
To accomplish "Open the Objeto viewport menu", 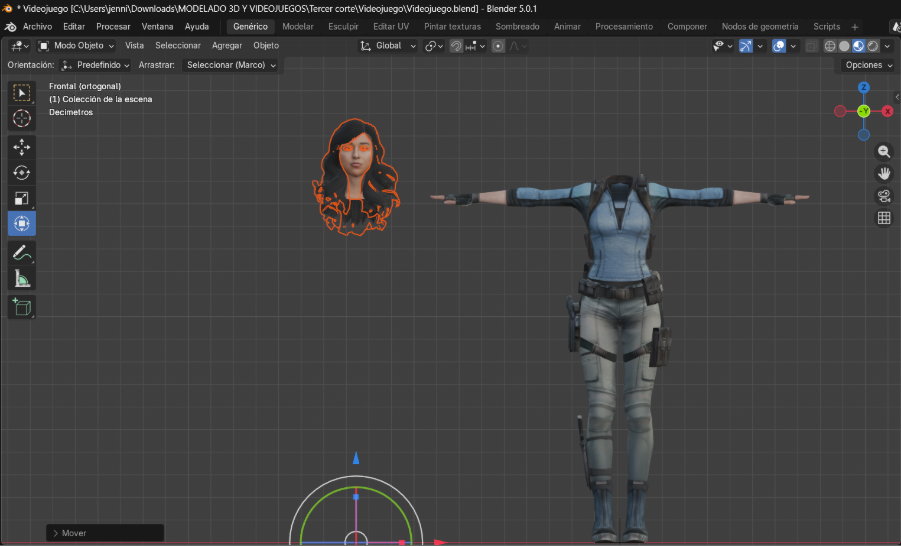I will [266, 46].
